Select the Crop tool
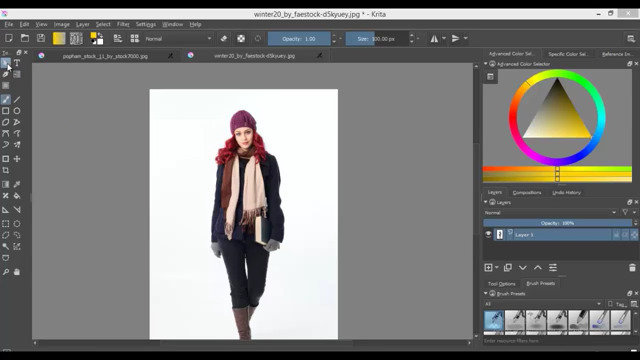Image resolution: width=640 pixels, height=360 pixels. (x=6, y=170)
